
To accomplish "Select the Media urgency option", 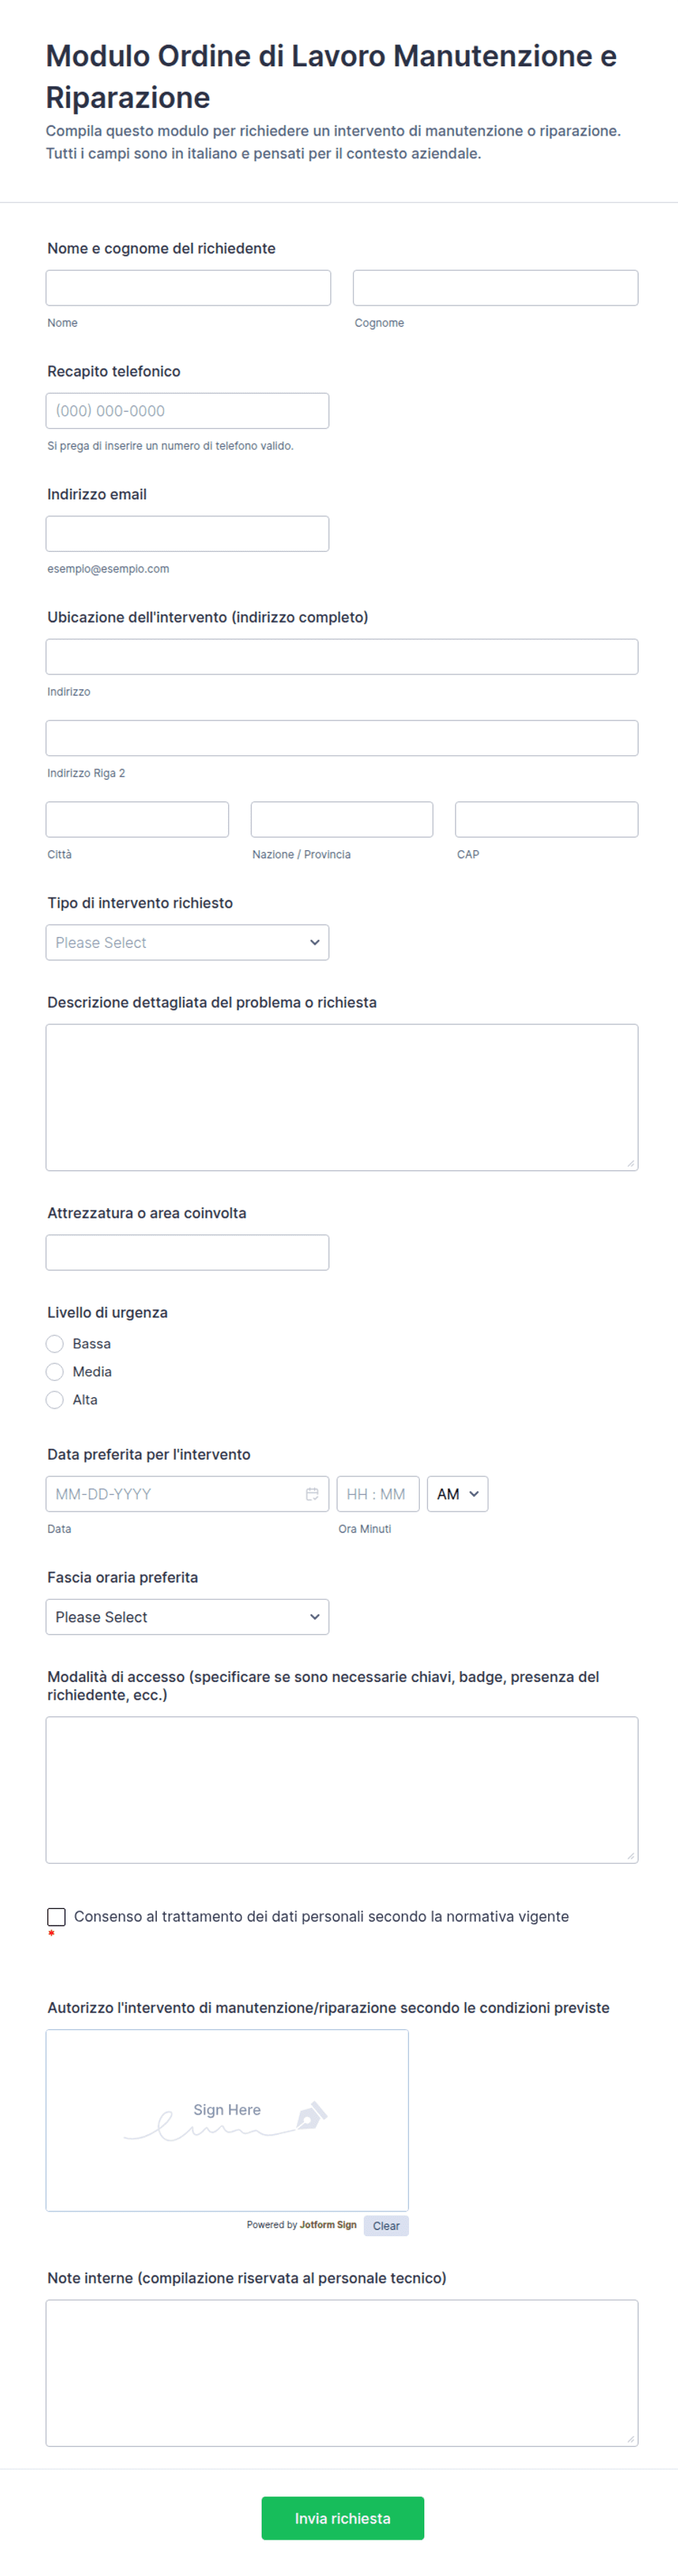I will click(55, 1371).
